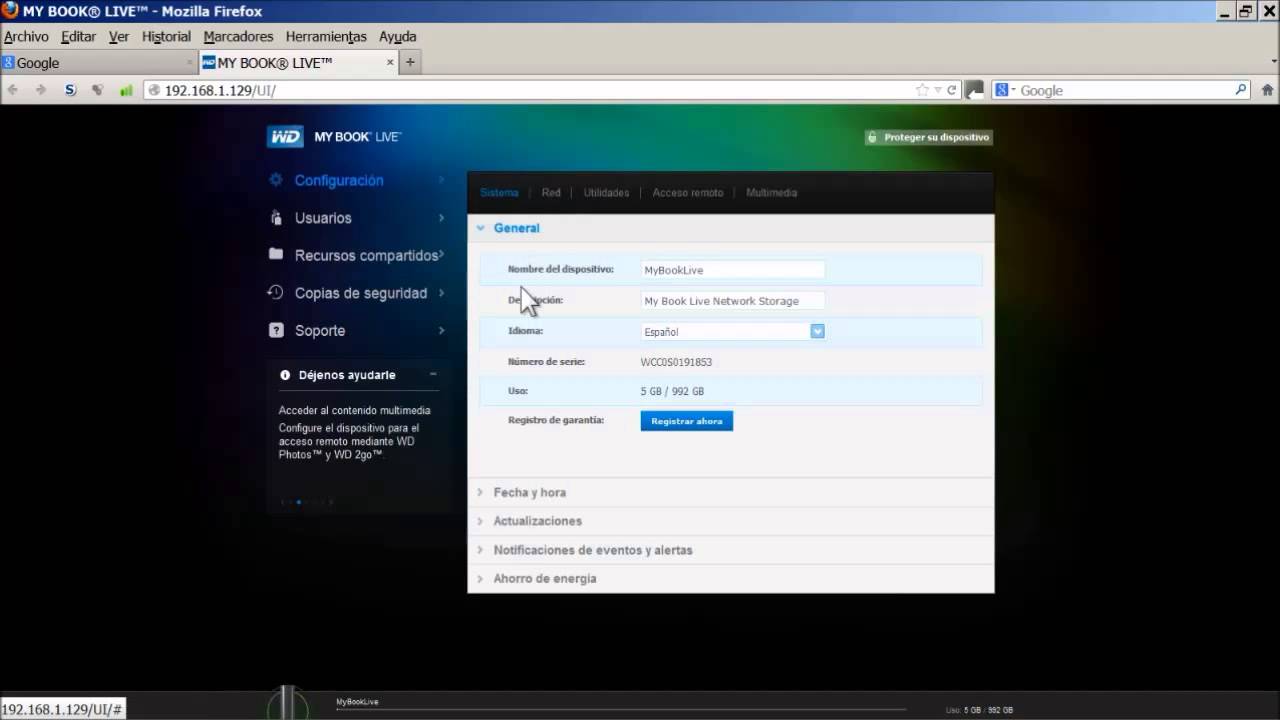Click the green signal bars toolbar icon
The width and height of the screenshot is (1280, 720).
click(x=126, y=90)
